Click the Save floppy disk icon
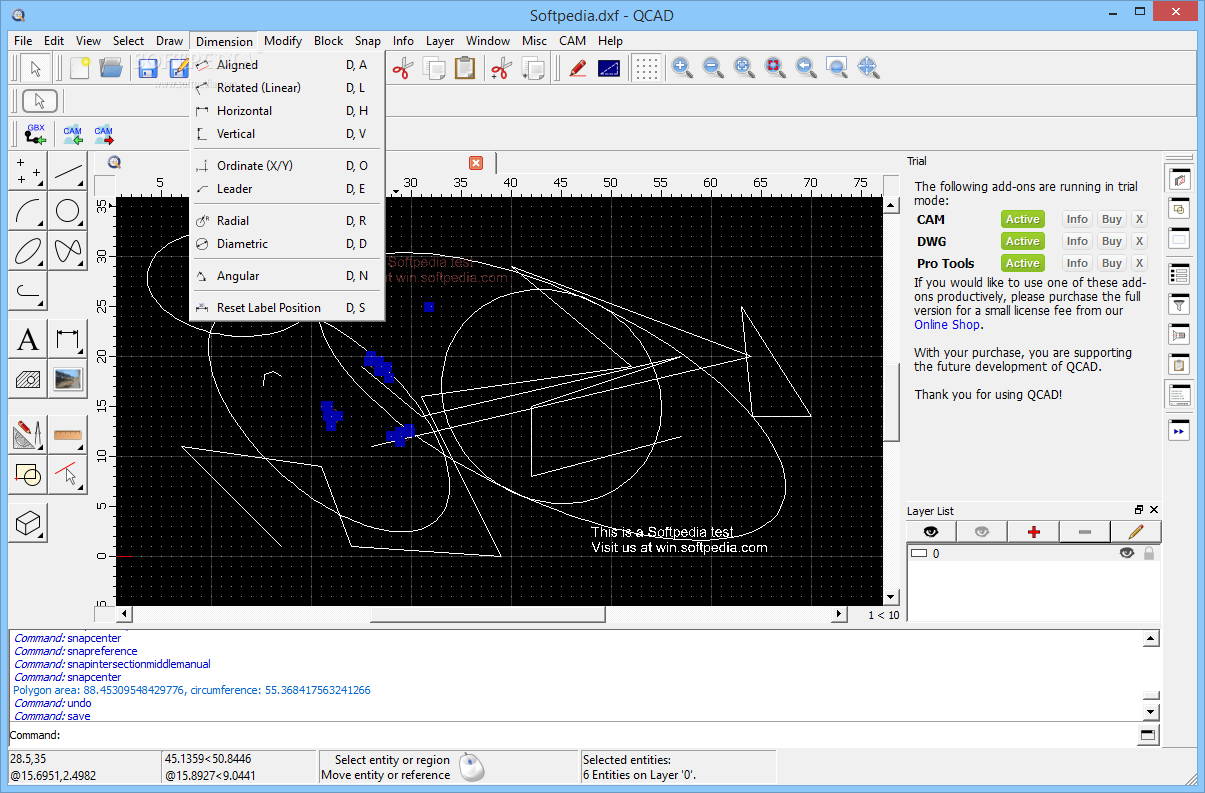Screen dimensions: 1205x793 point(148,68)
